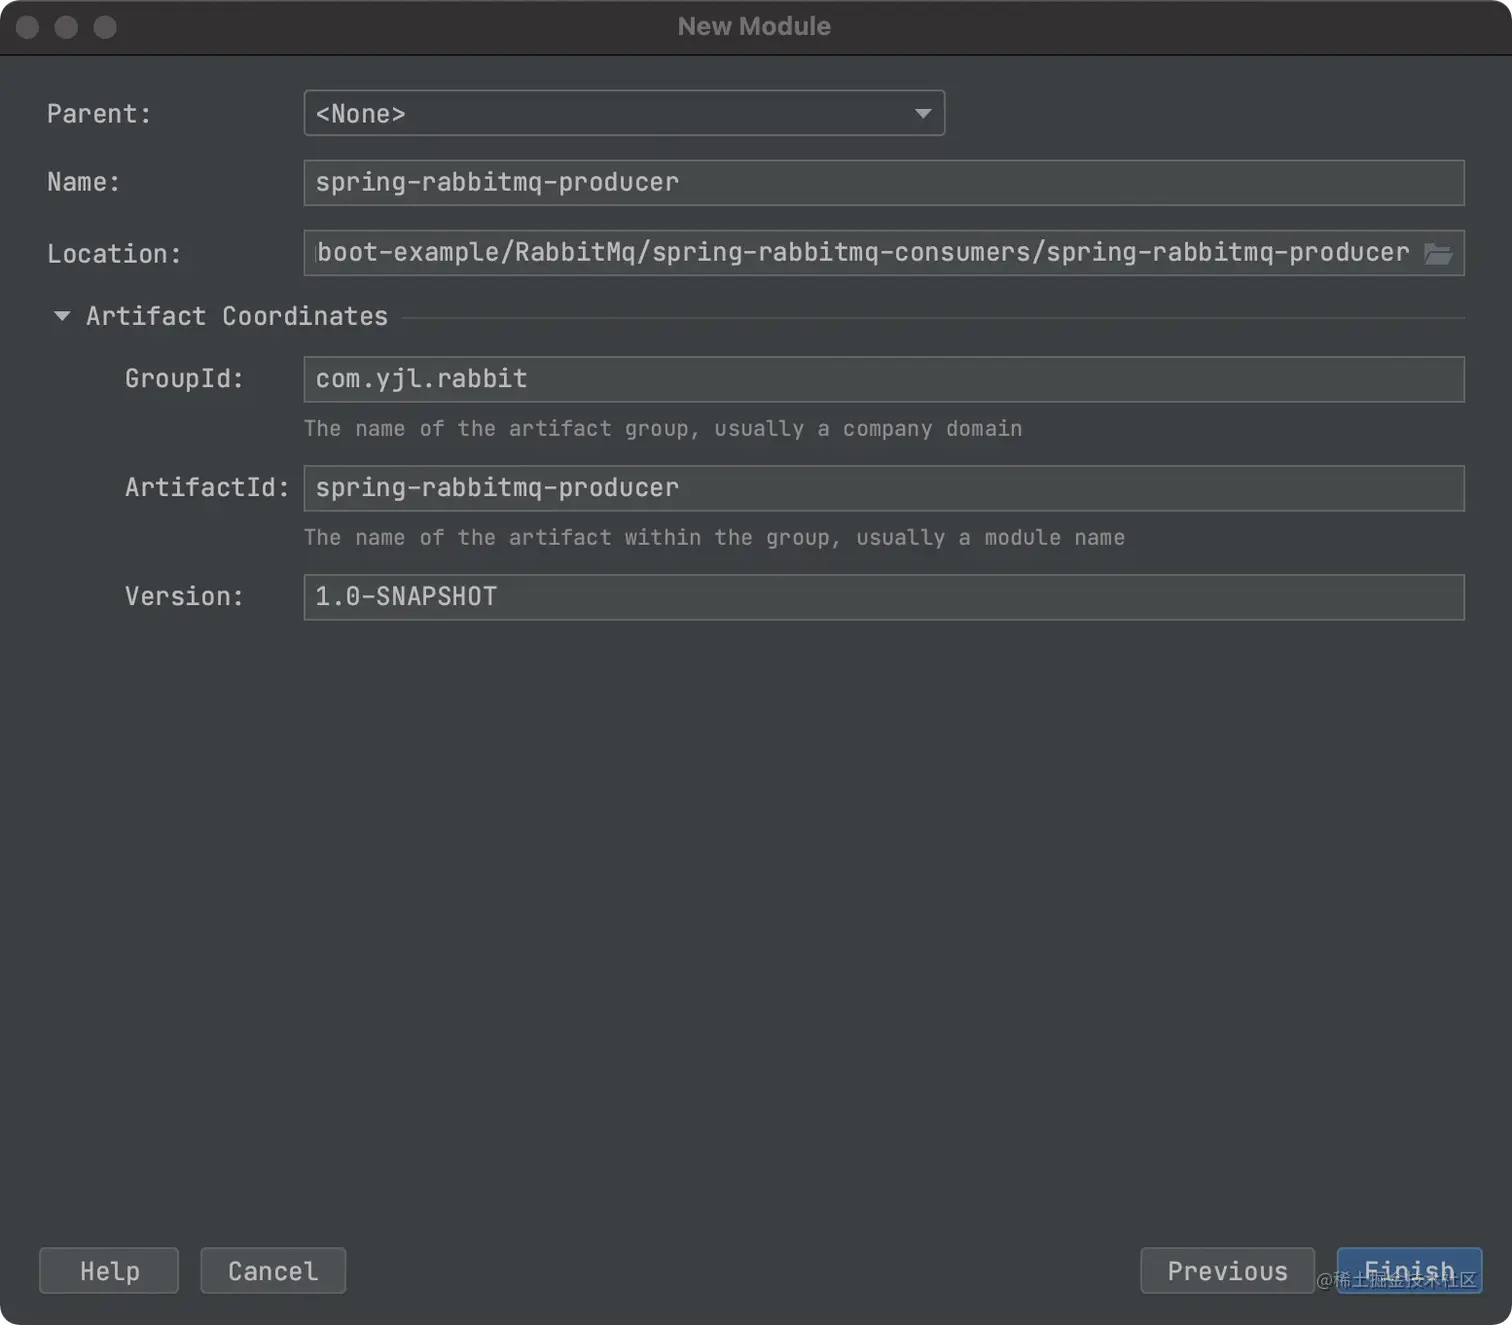Select the Version text field
1512x1325 pixels.
[883, 598]
